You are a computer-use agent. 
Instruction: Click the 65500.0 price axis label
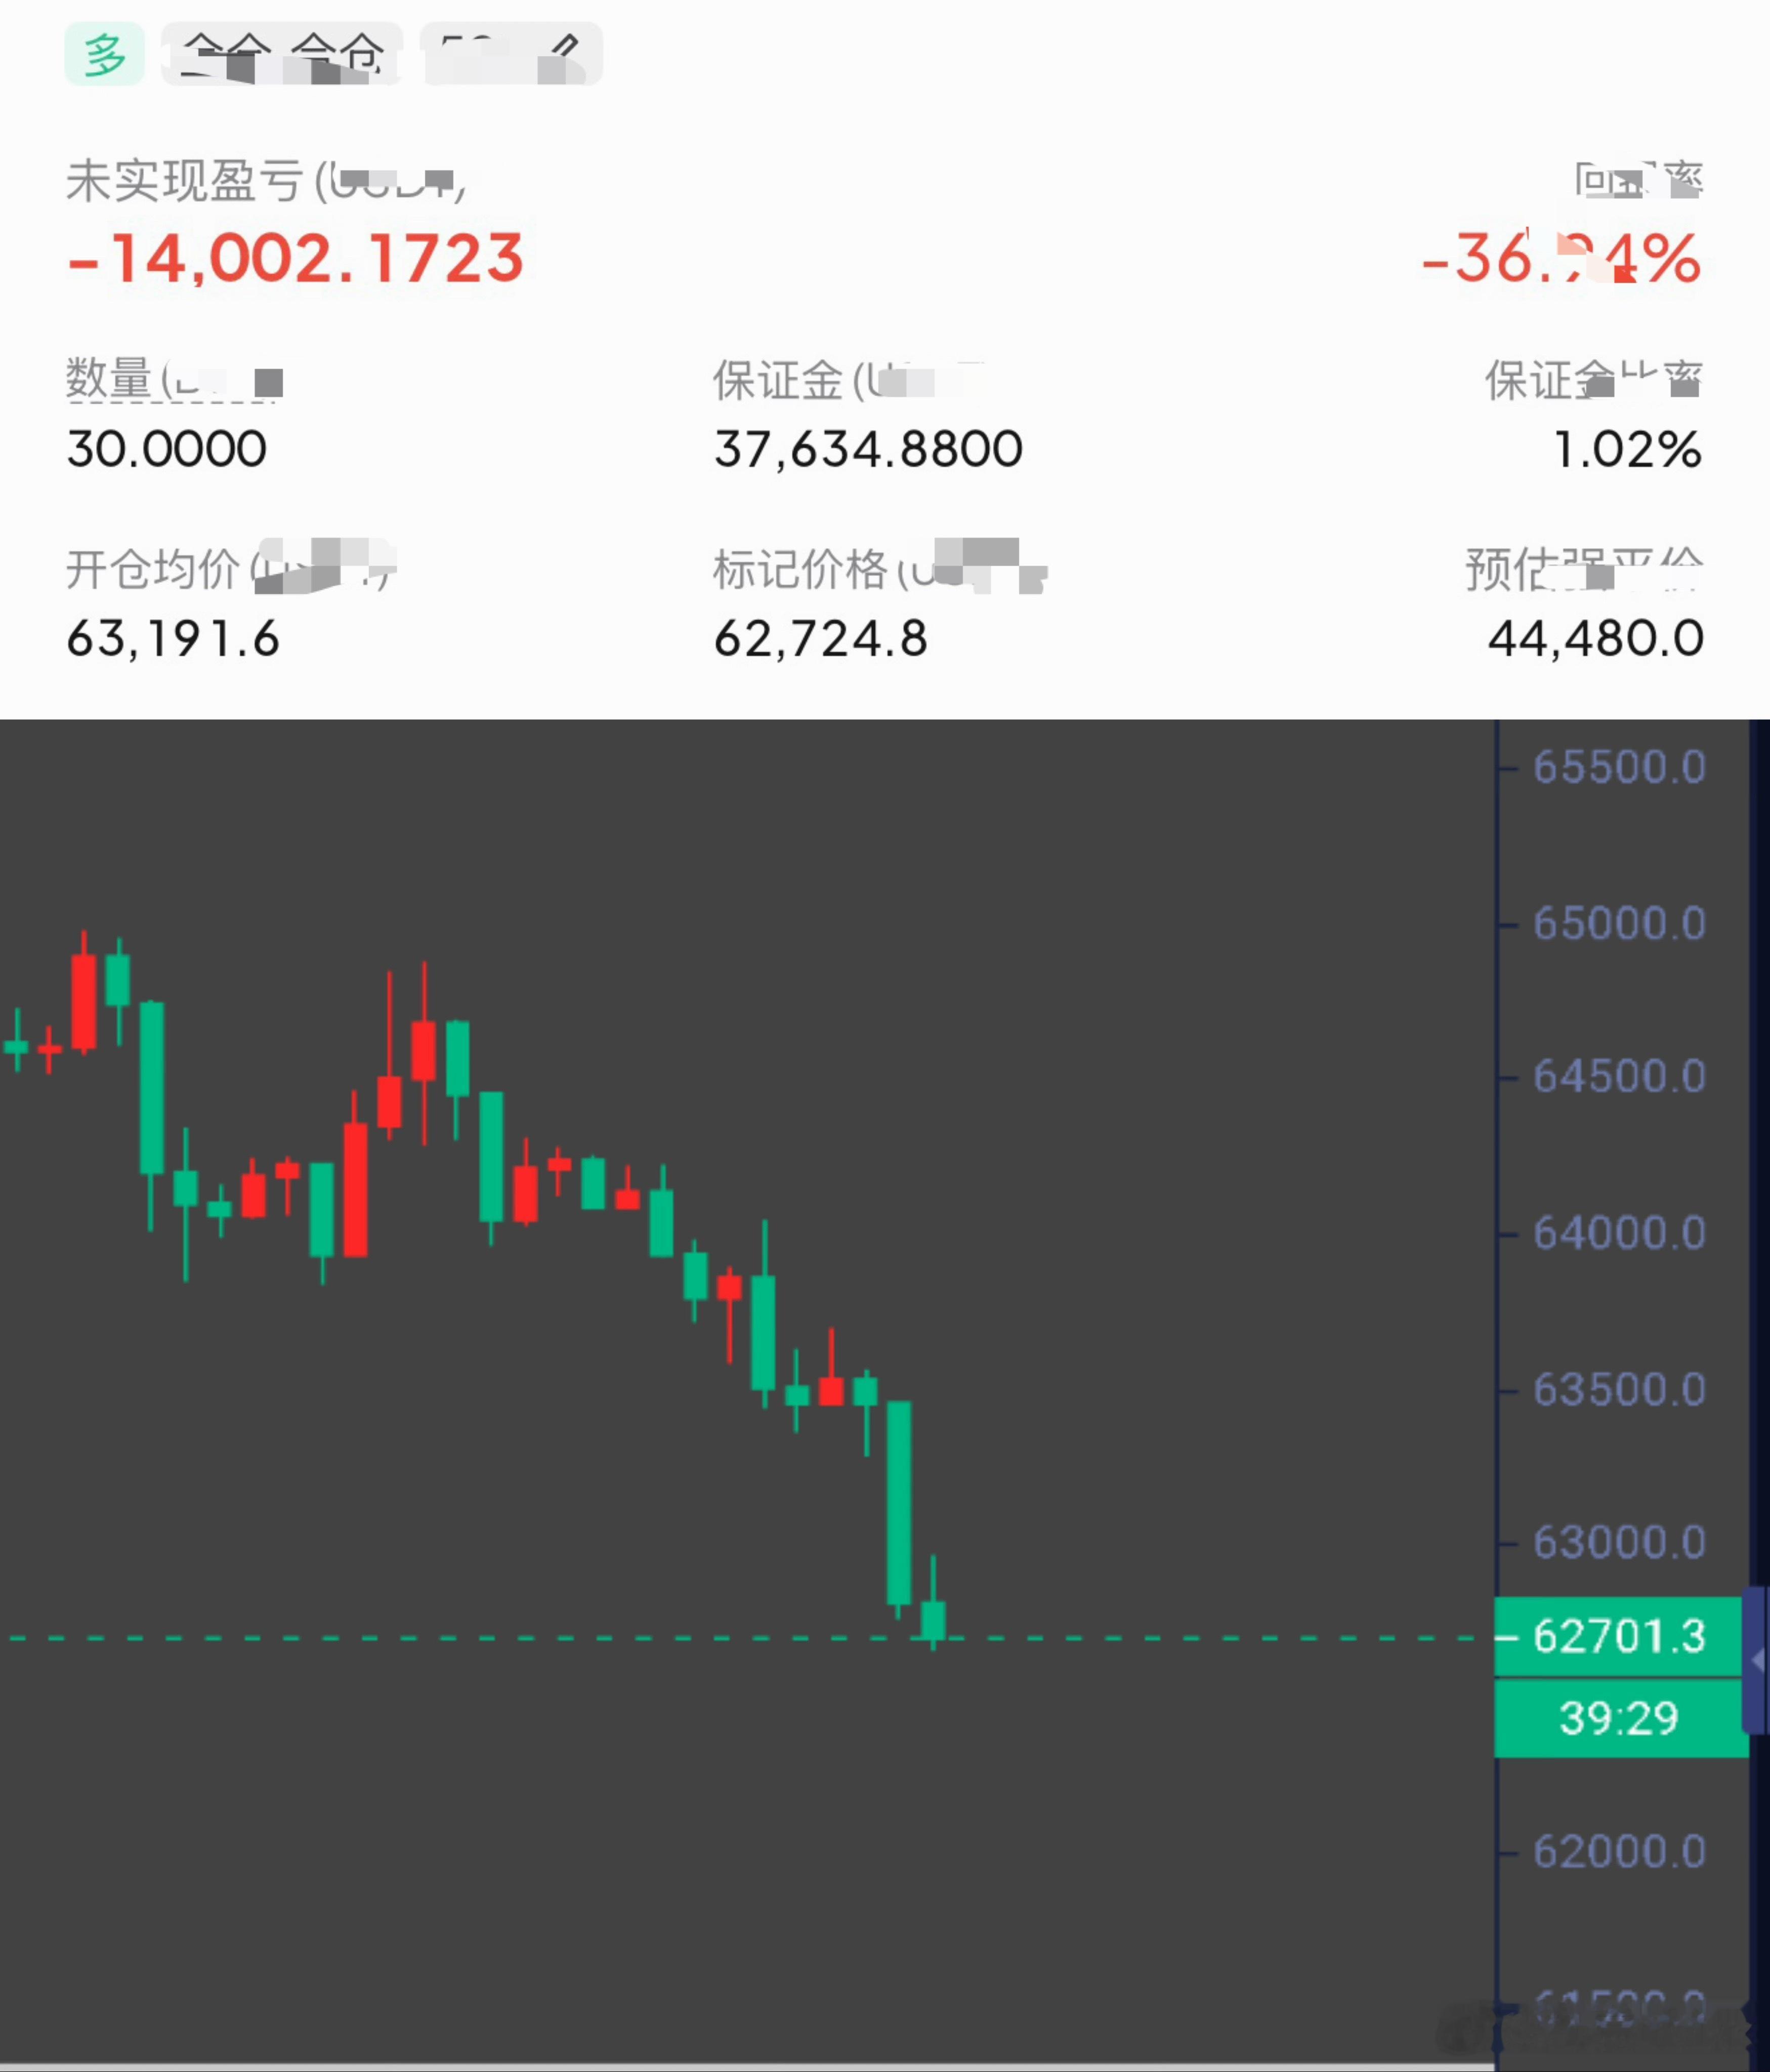(x=1619, y=767)
